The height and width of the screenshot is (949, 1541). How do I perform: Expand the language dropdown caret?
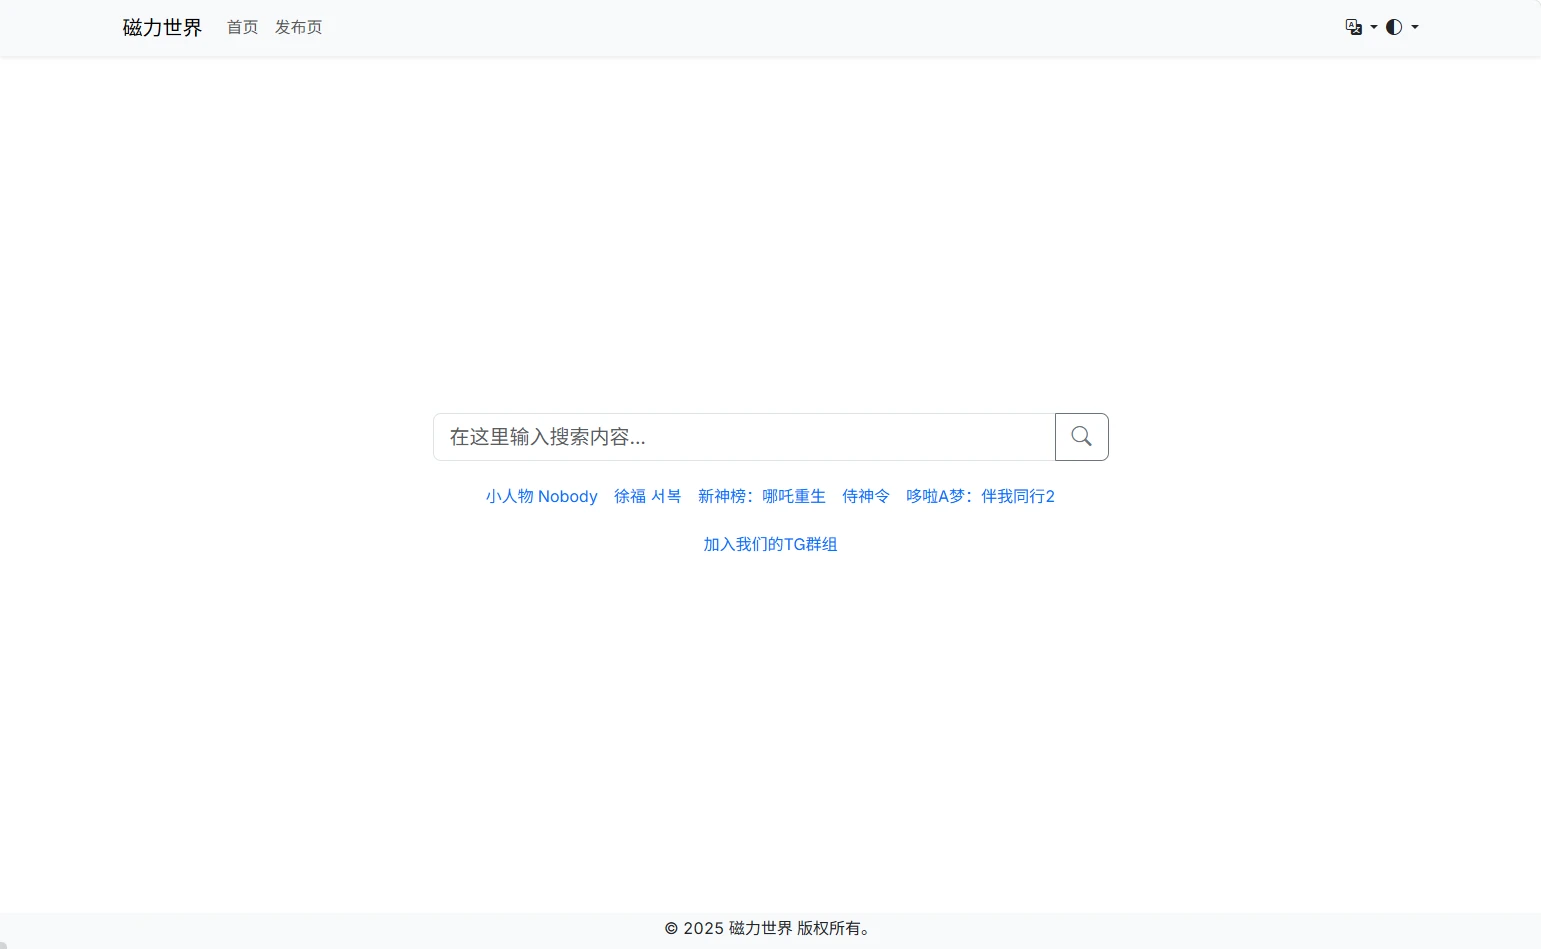pos(1374,27)
